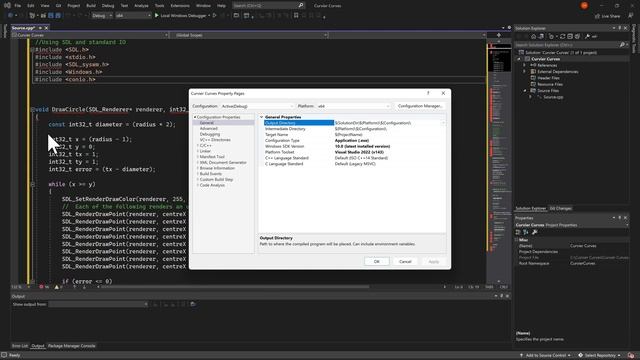
Task: Click the word wrap icon in the Output toolbar
Action: (x=193, y=304)
